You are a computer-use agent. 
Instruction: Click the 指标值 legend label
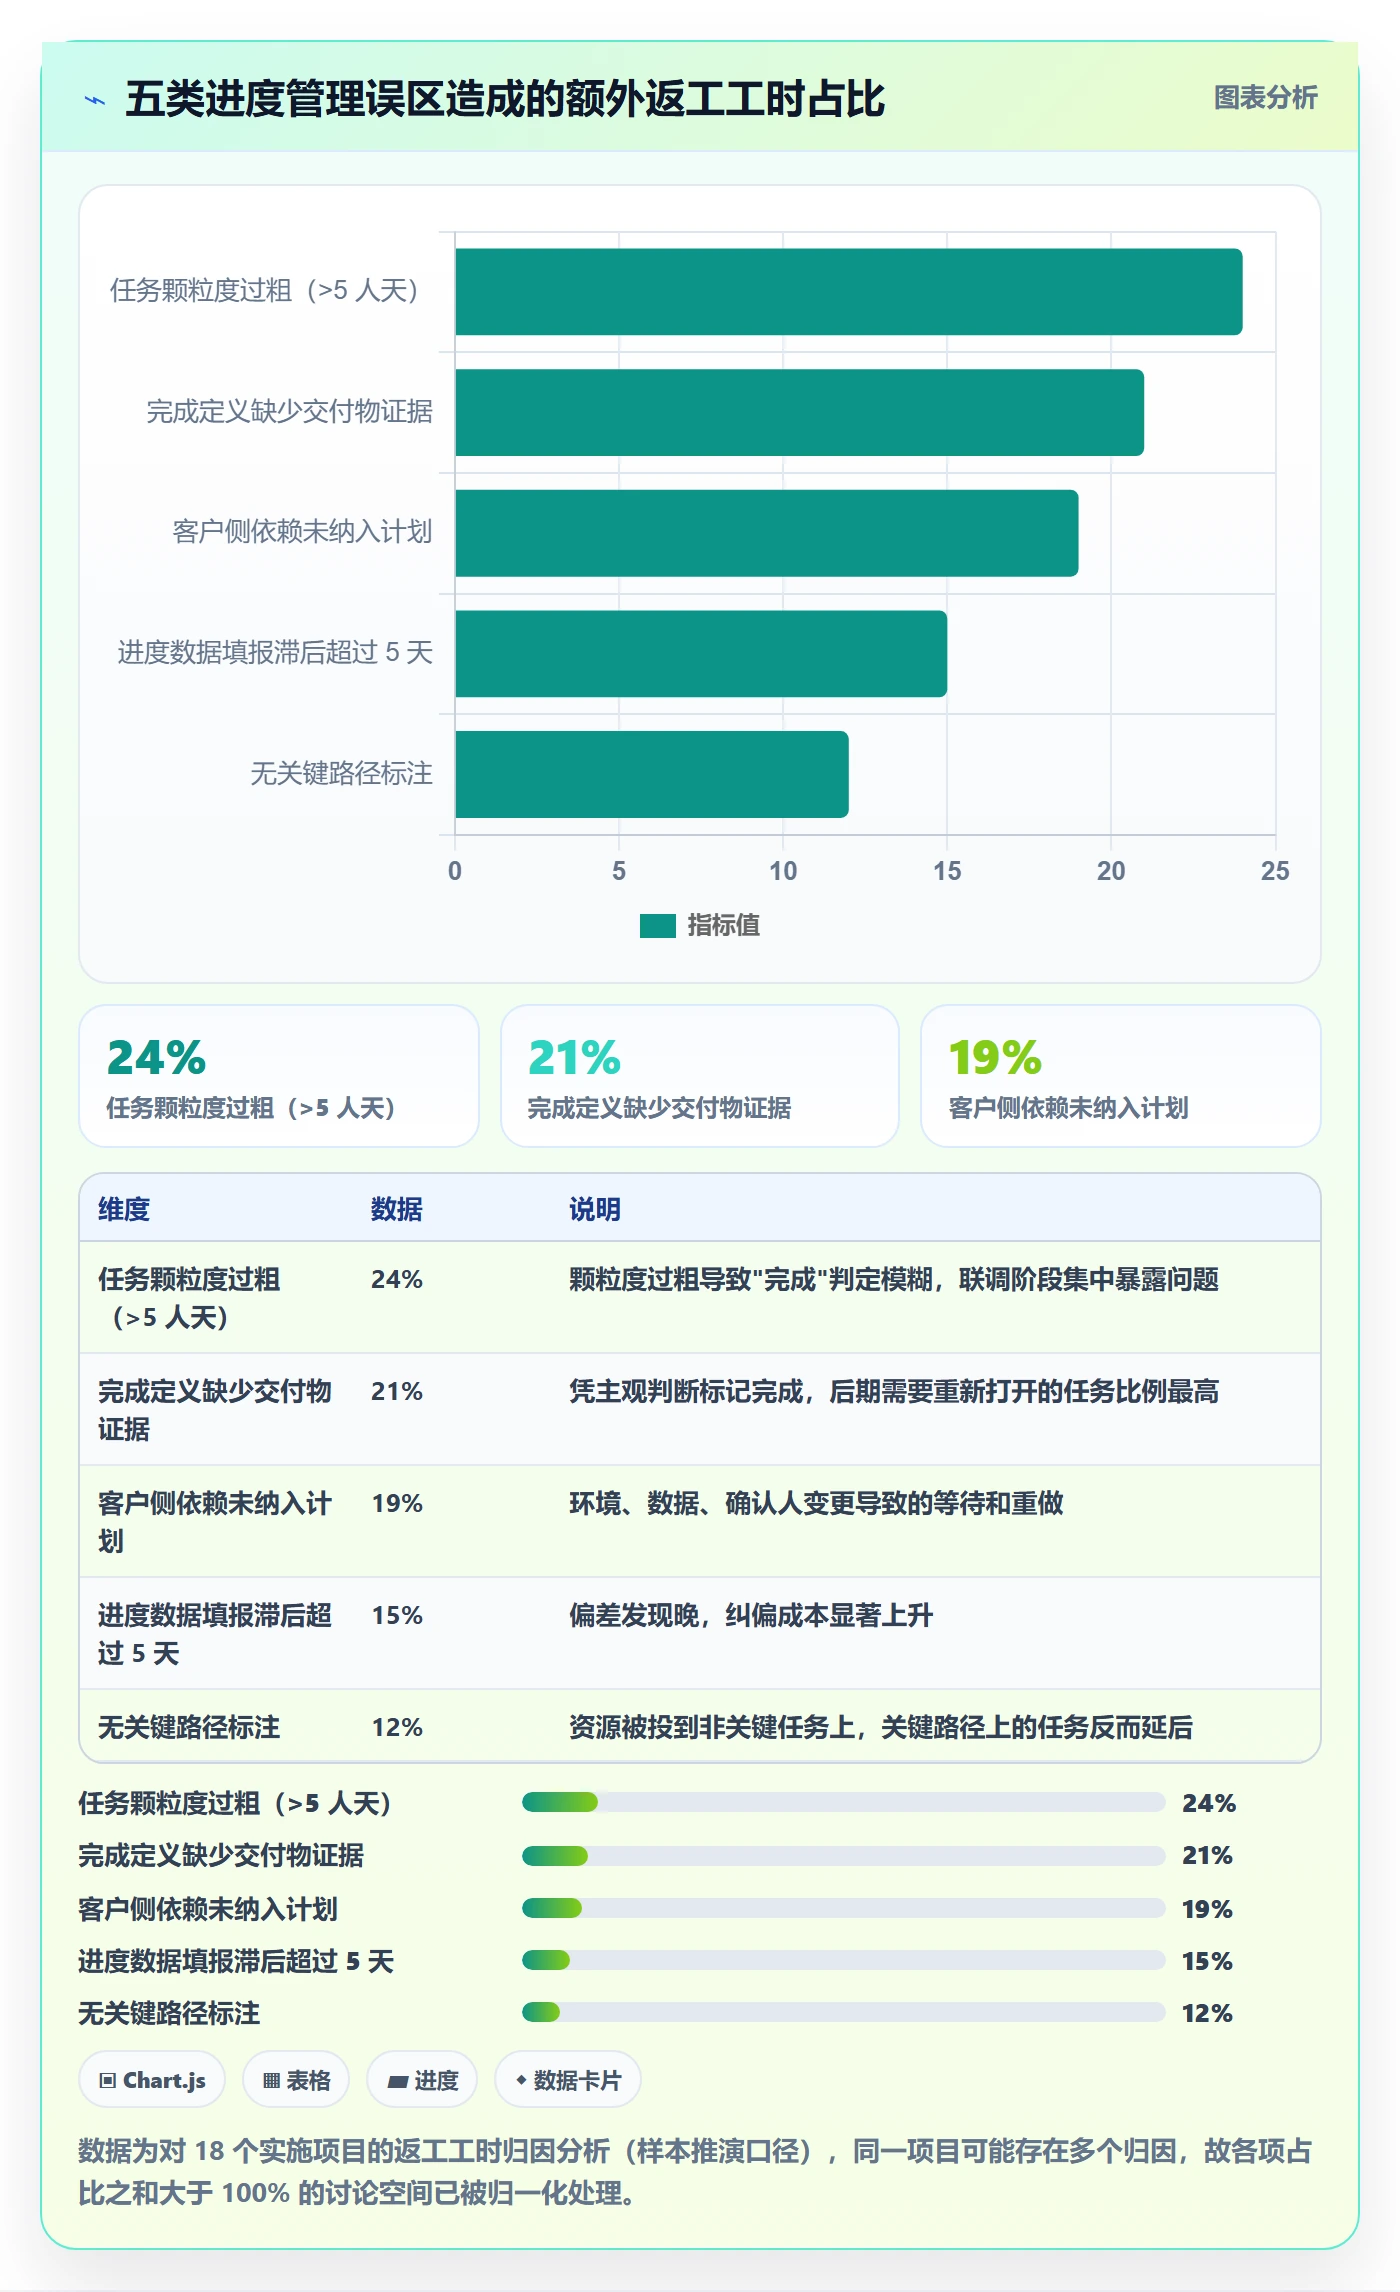pos(723,926)
